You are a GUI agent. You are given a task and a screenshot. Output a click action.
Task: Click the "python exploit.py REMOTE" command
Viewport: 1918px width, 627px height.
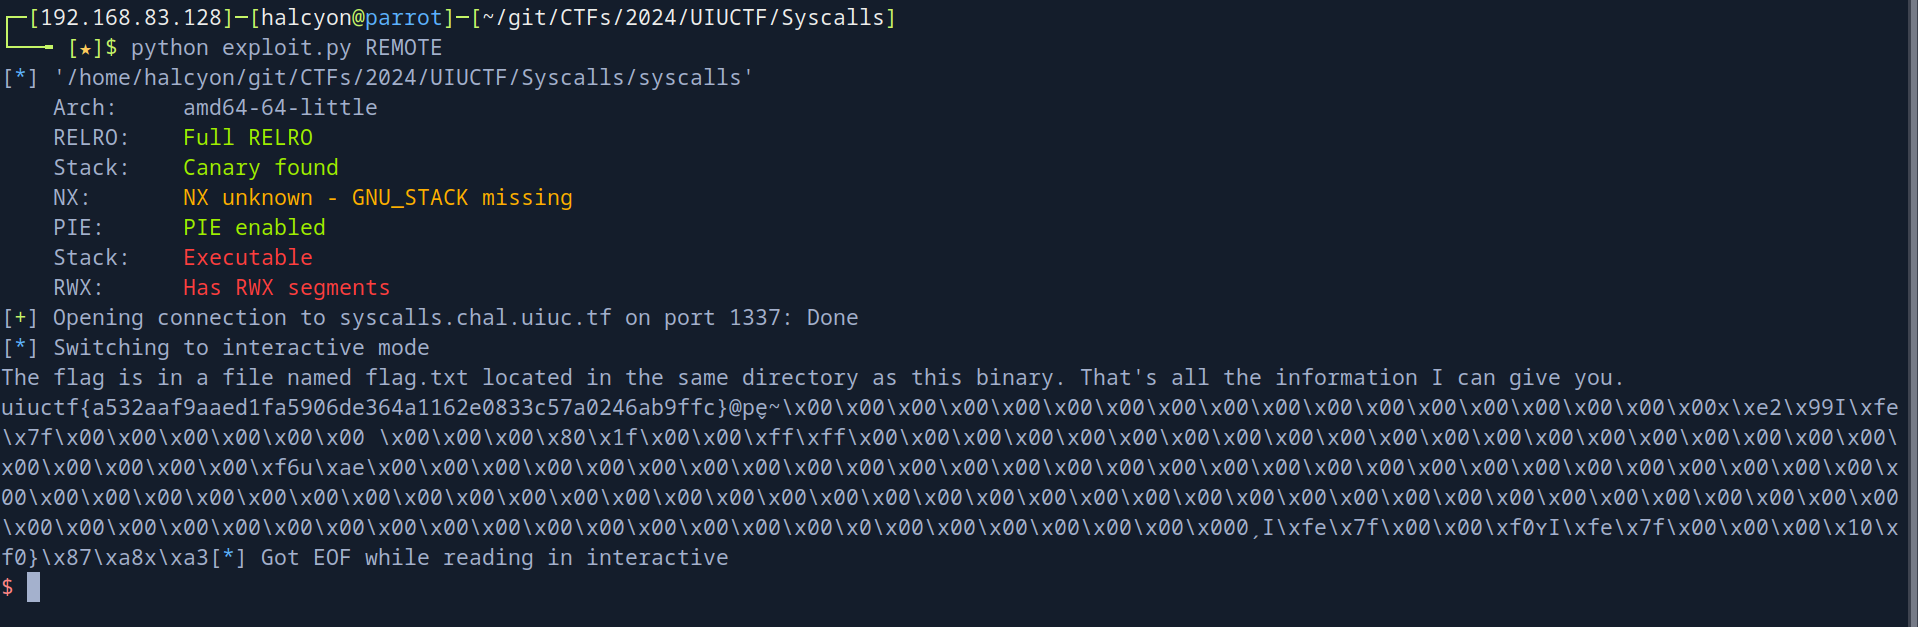pyautogui.click(x=286, y=48)
